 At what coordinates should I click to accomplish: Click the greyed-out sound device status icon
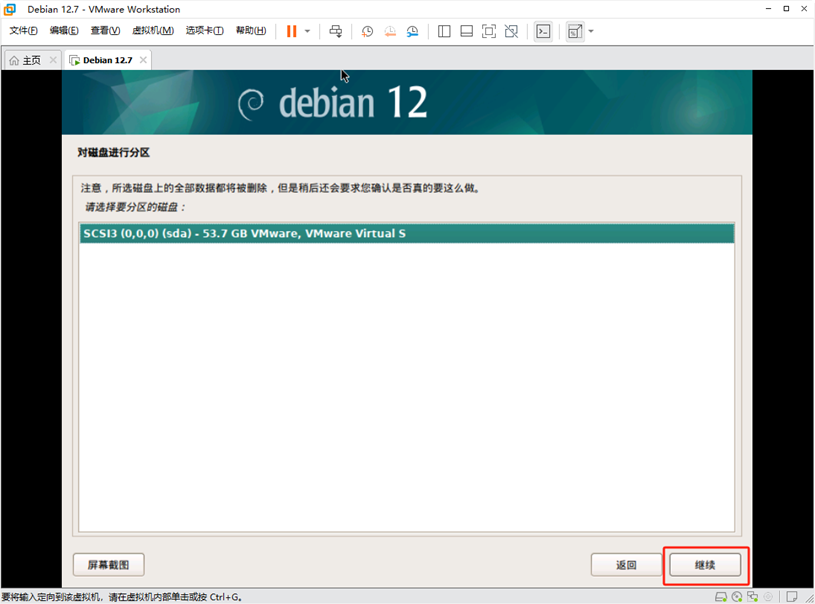pos(768,597)
